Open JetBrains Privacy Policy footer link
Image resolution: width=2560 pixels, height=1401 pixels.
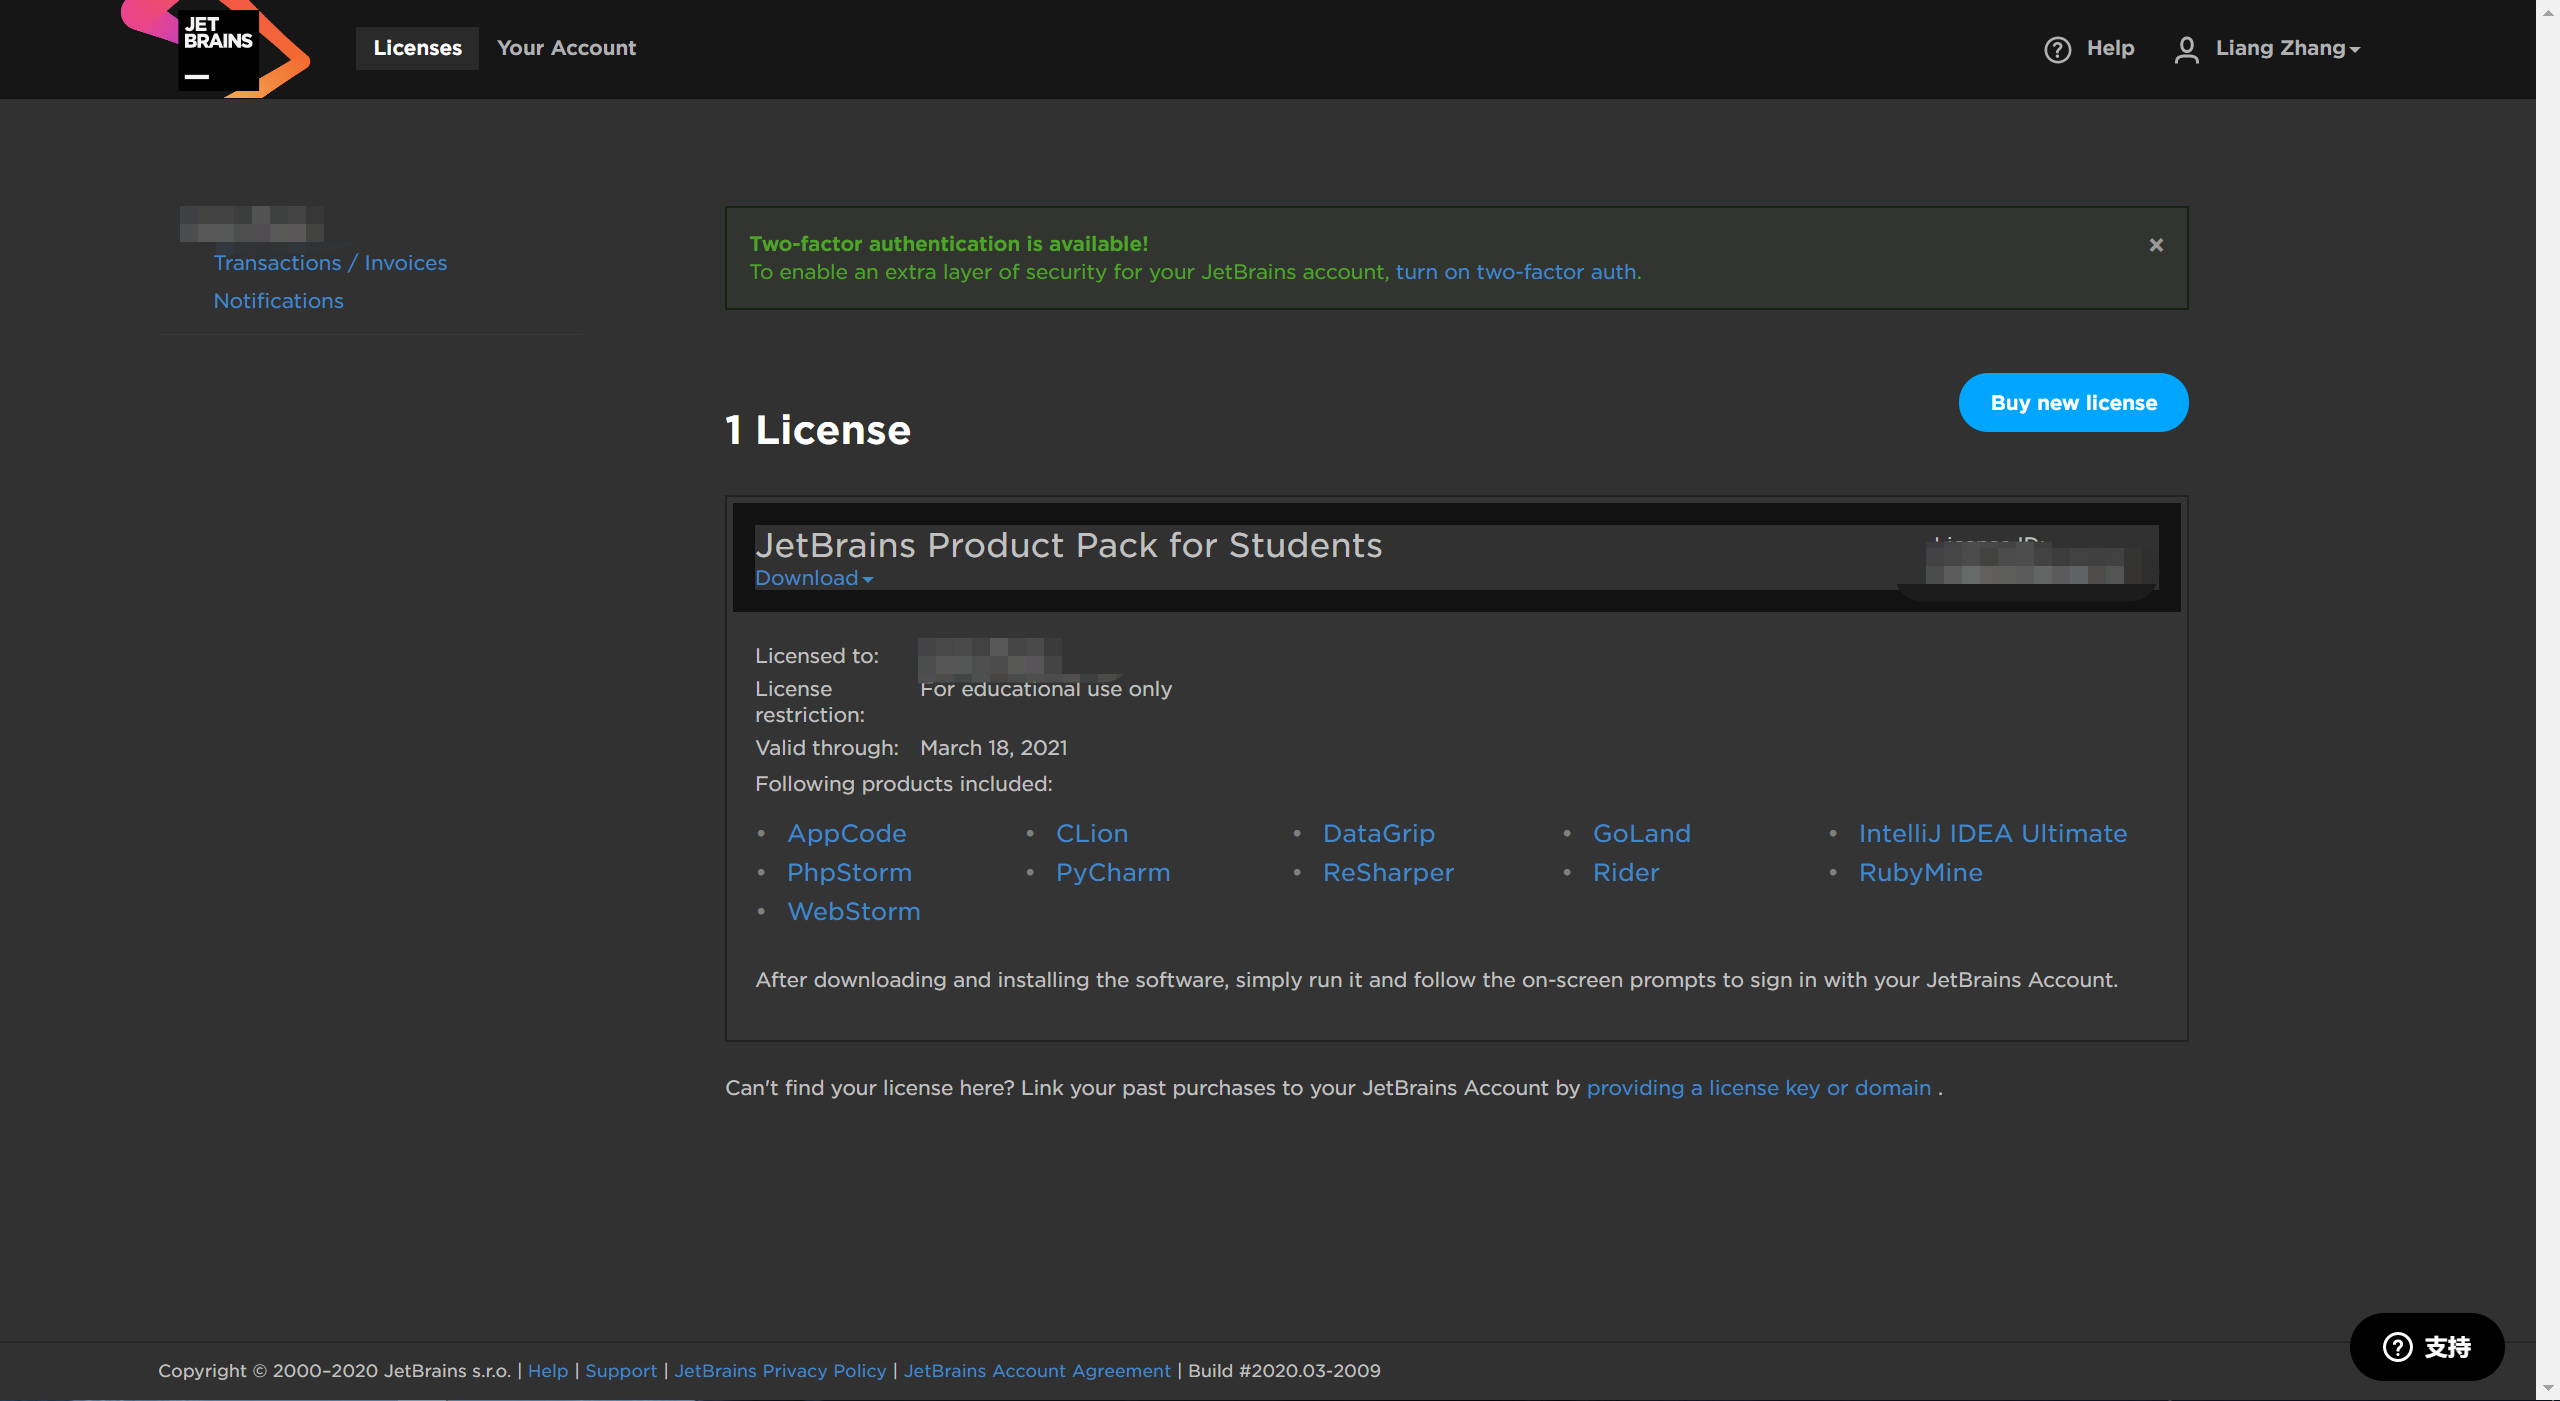click(x=780, y=1371)
